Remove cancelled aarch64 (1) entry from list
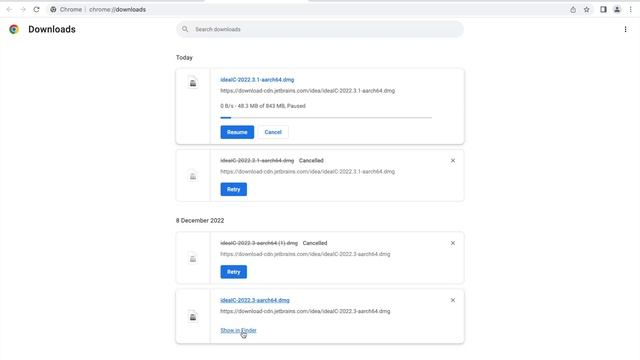The image size is (640, 360). (453, 243)
